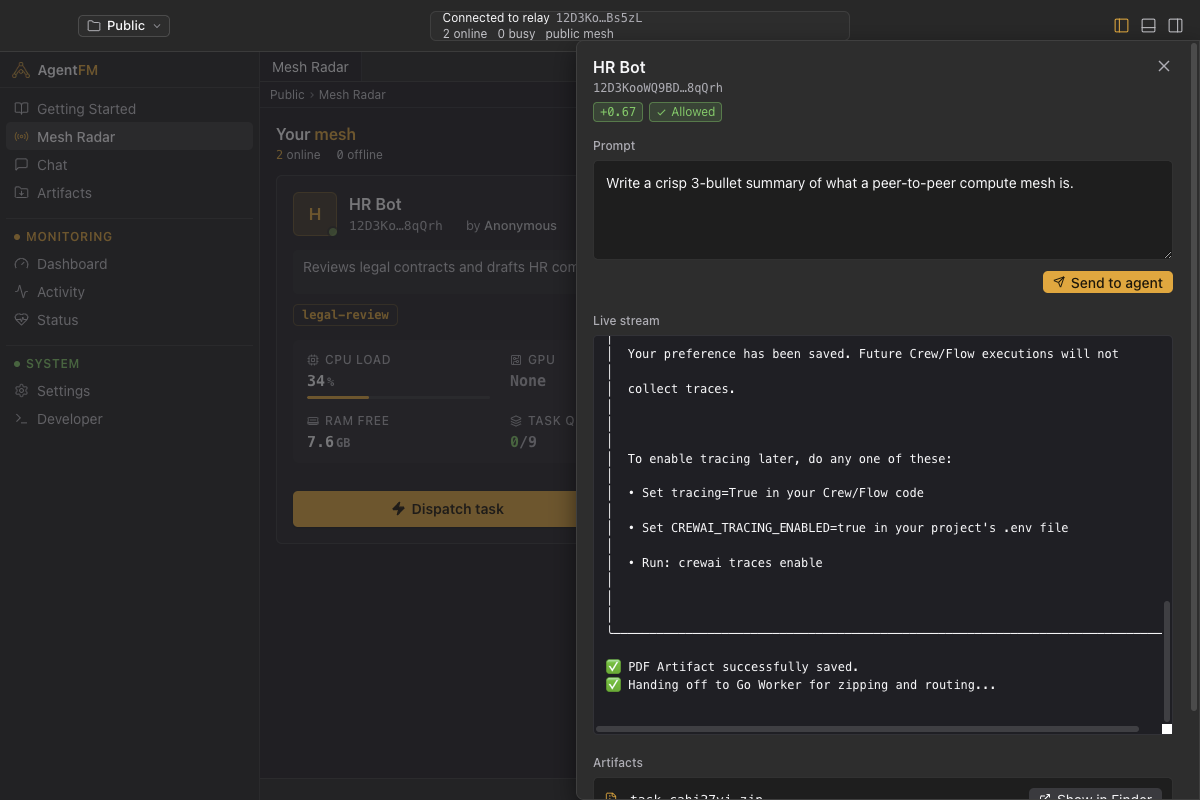Click the +0.67 score badge
Viewport: 1200px width, 800px height.
click(618, 112)
